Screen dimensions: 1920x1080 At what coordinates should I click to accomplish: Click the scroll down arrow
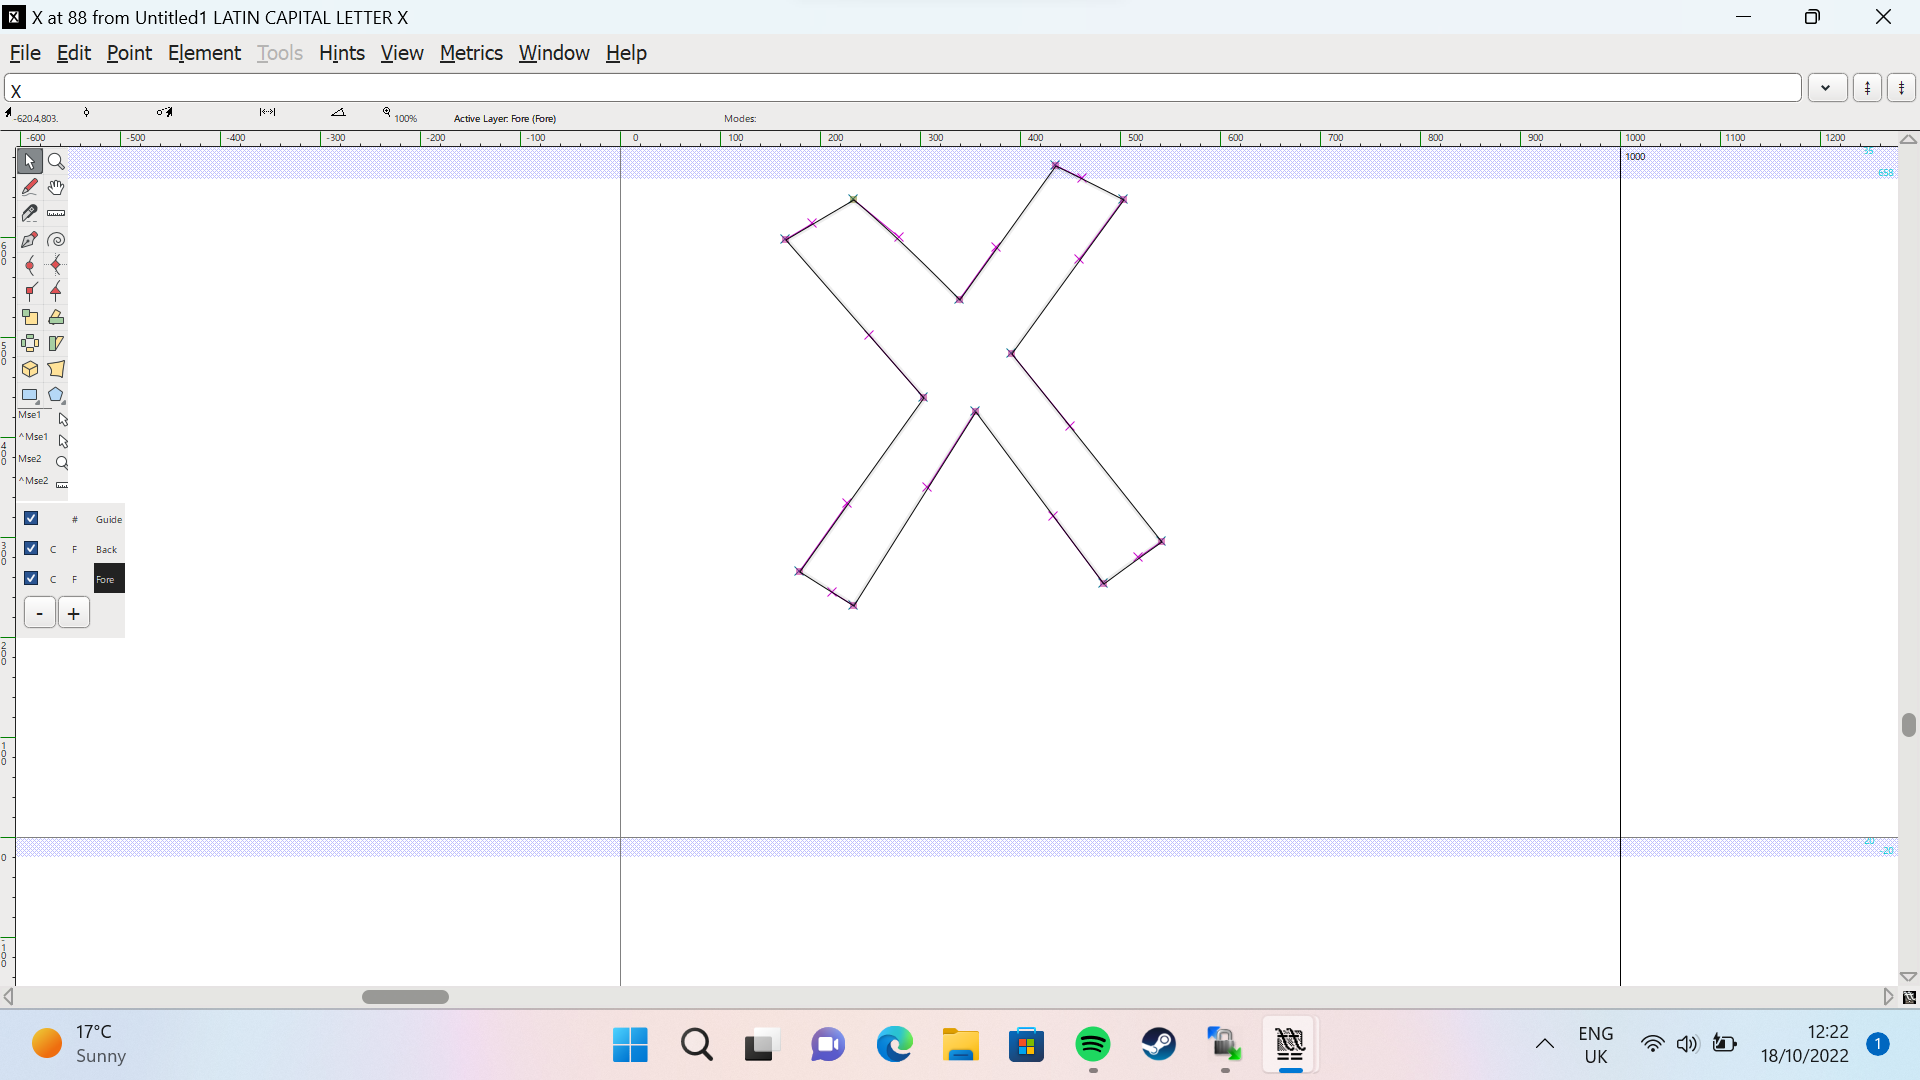(x=1909, y=977)
